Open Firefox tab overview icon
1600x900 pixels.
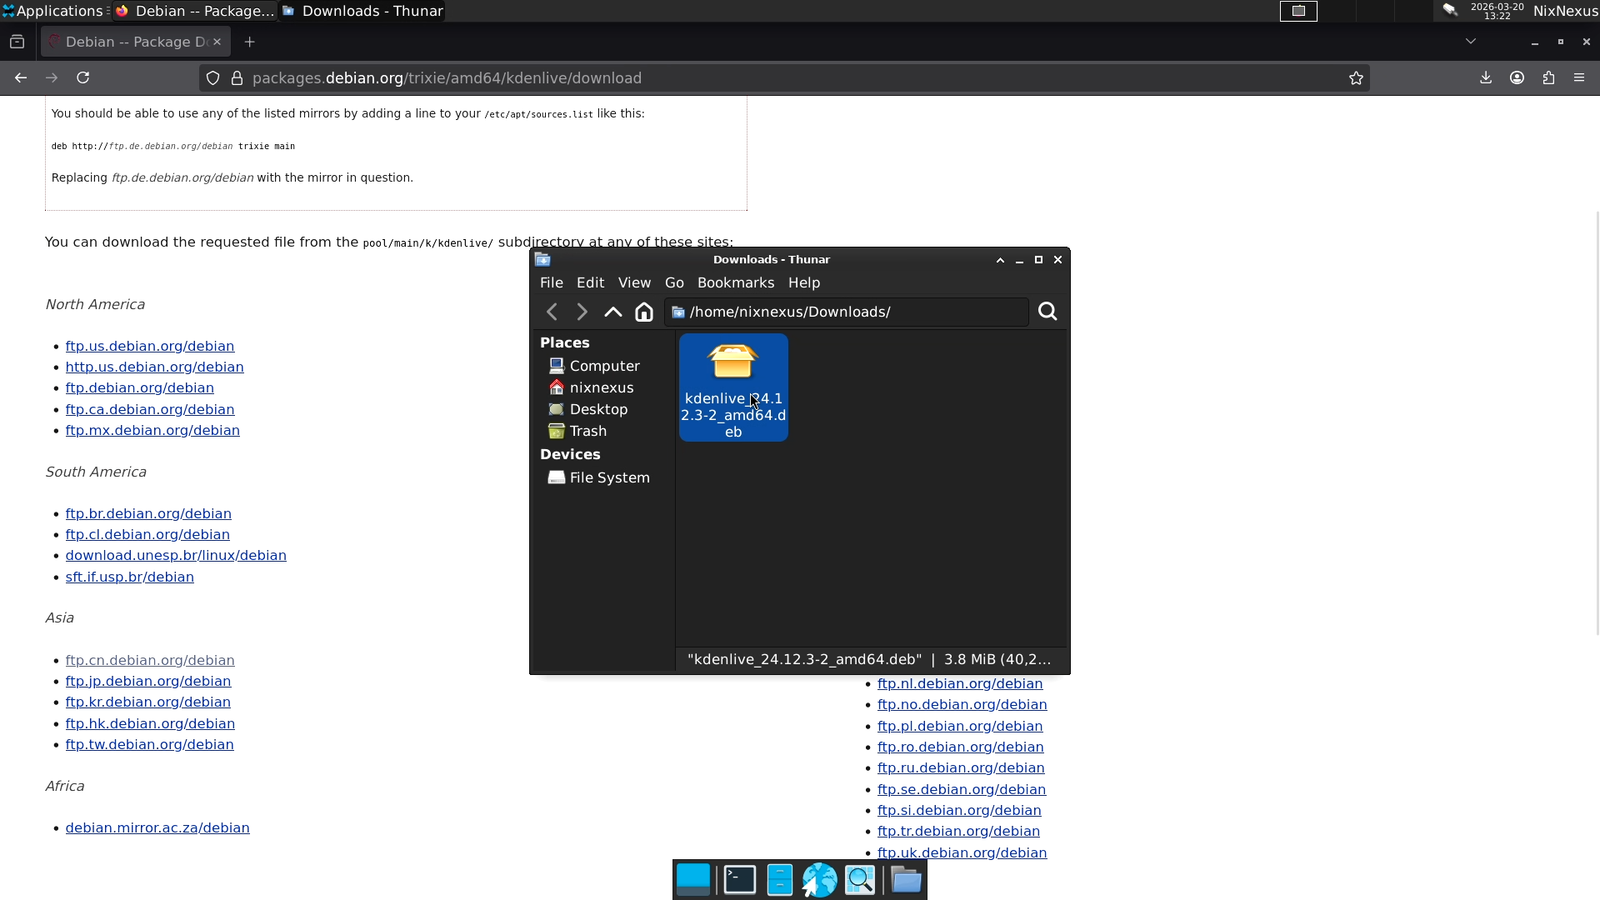point(17,42)
